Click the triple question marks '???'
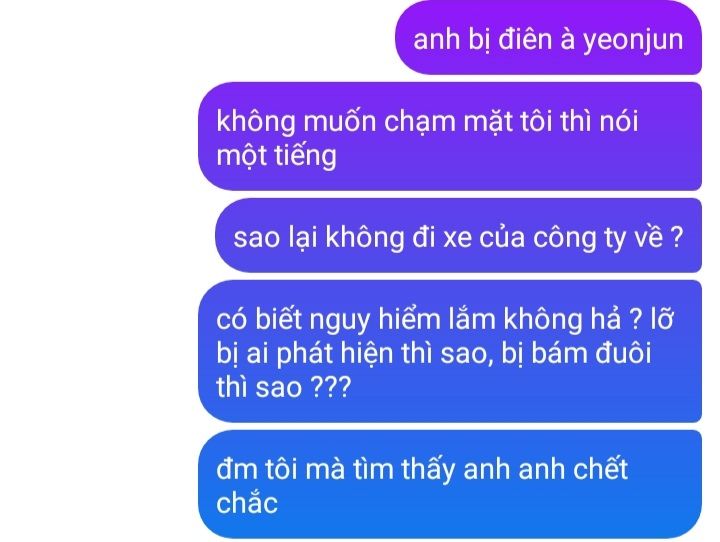The width and height of the screenshot is (720, 542). coord(331,387)
